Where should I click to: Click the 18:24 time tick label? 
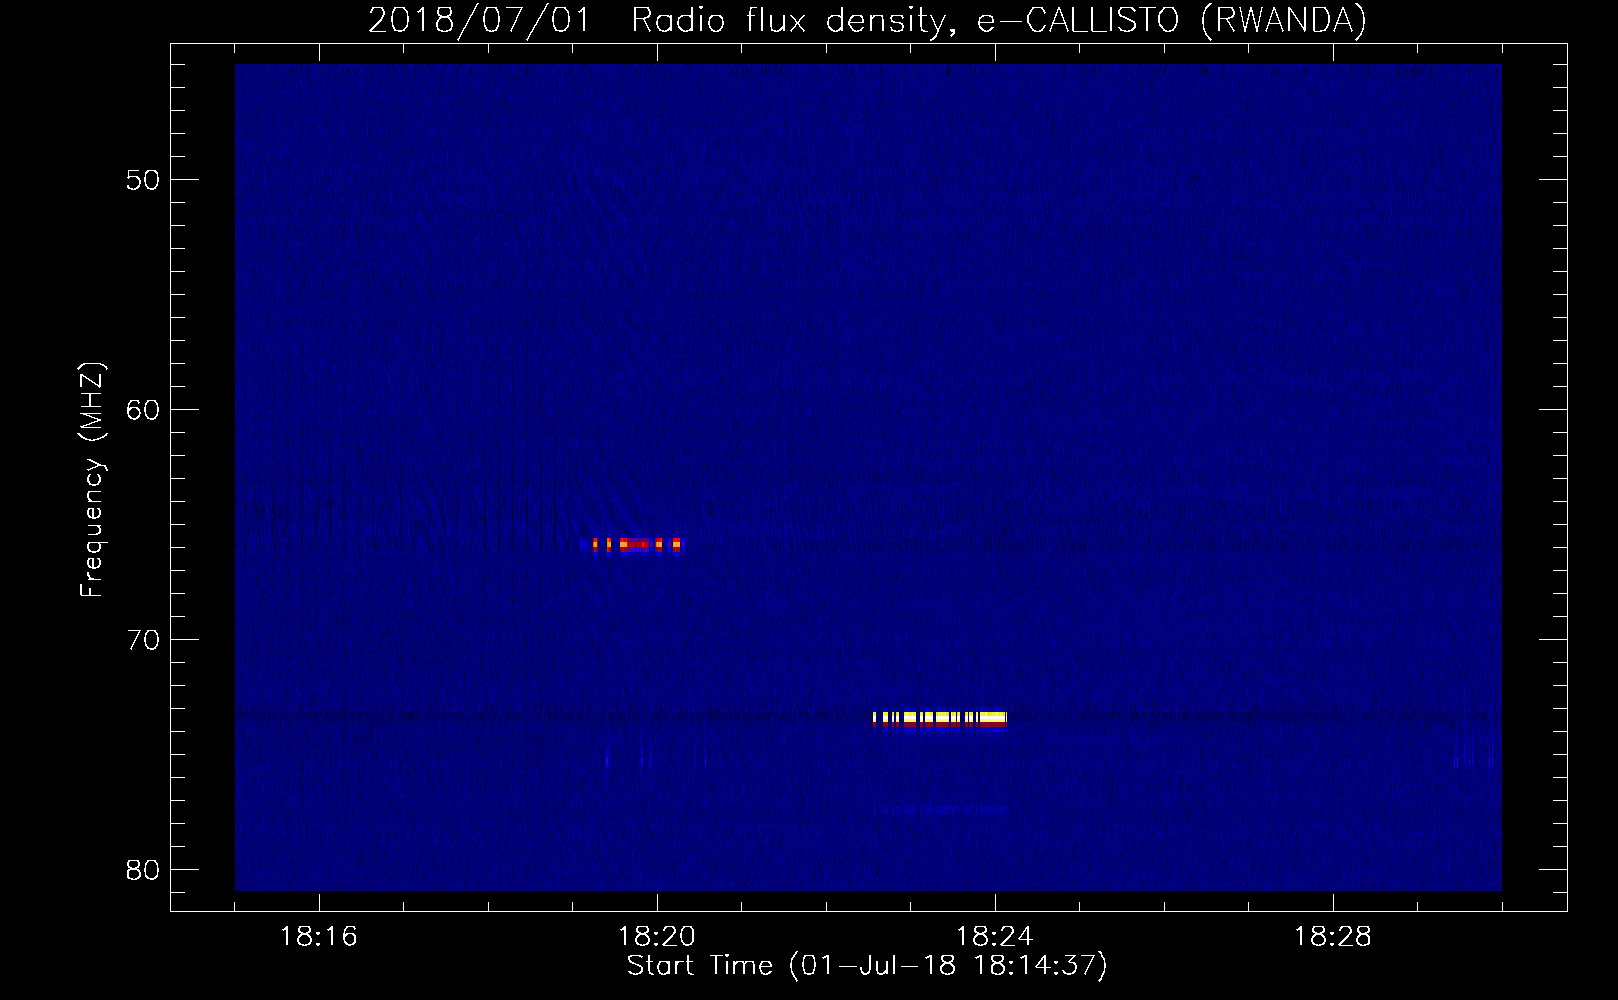[995, 937]
